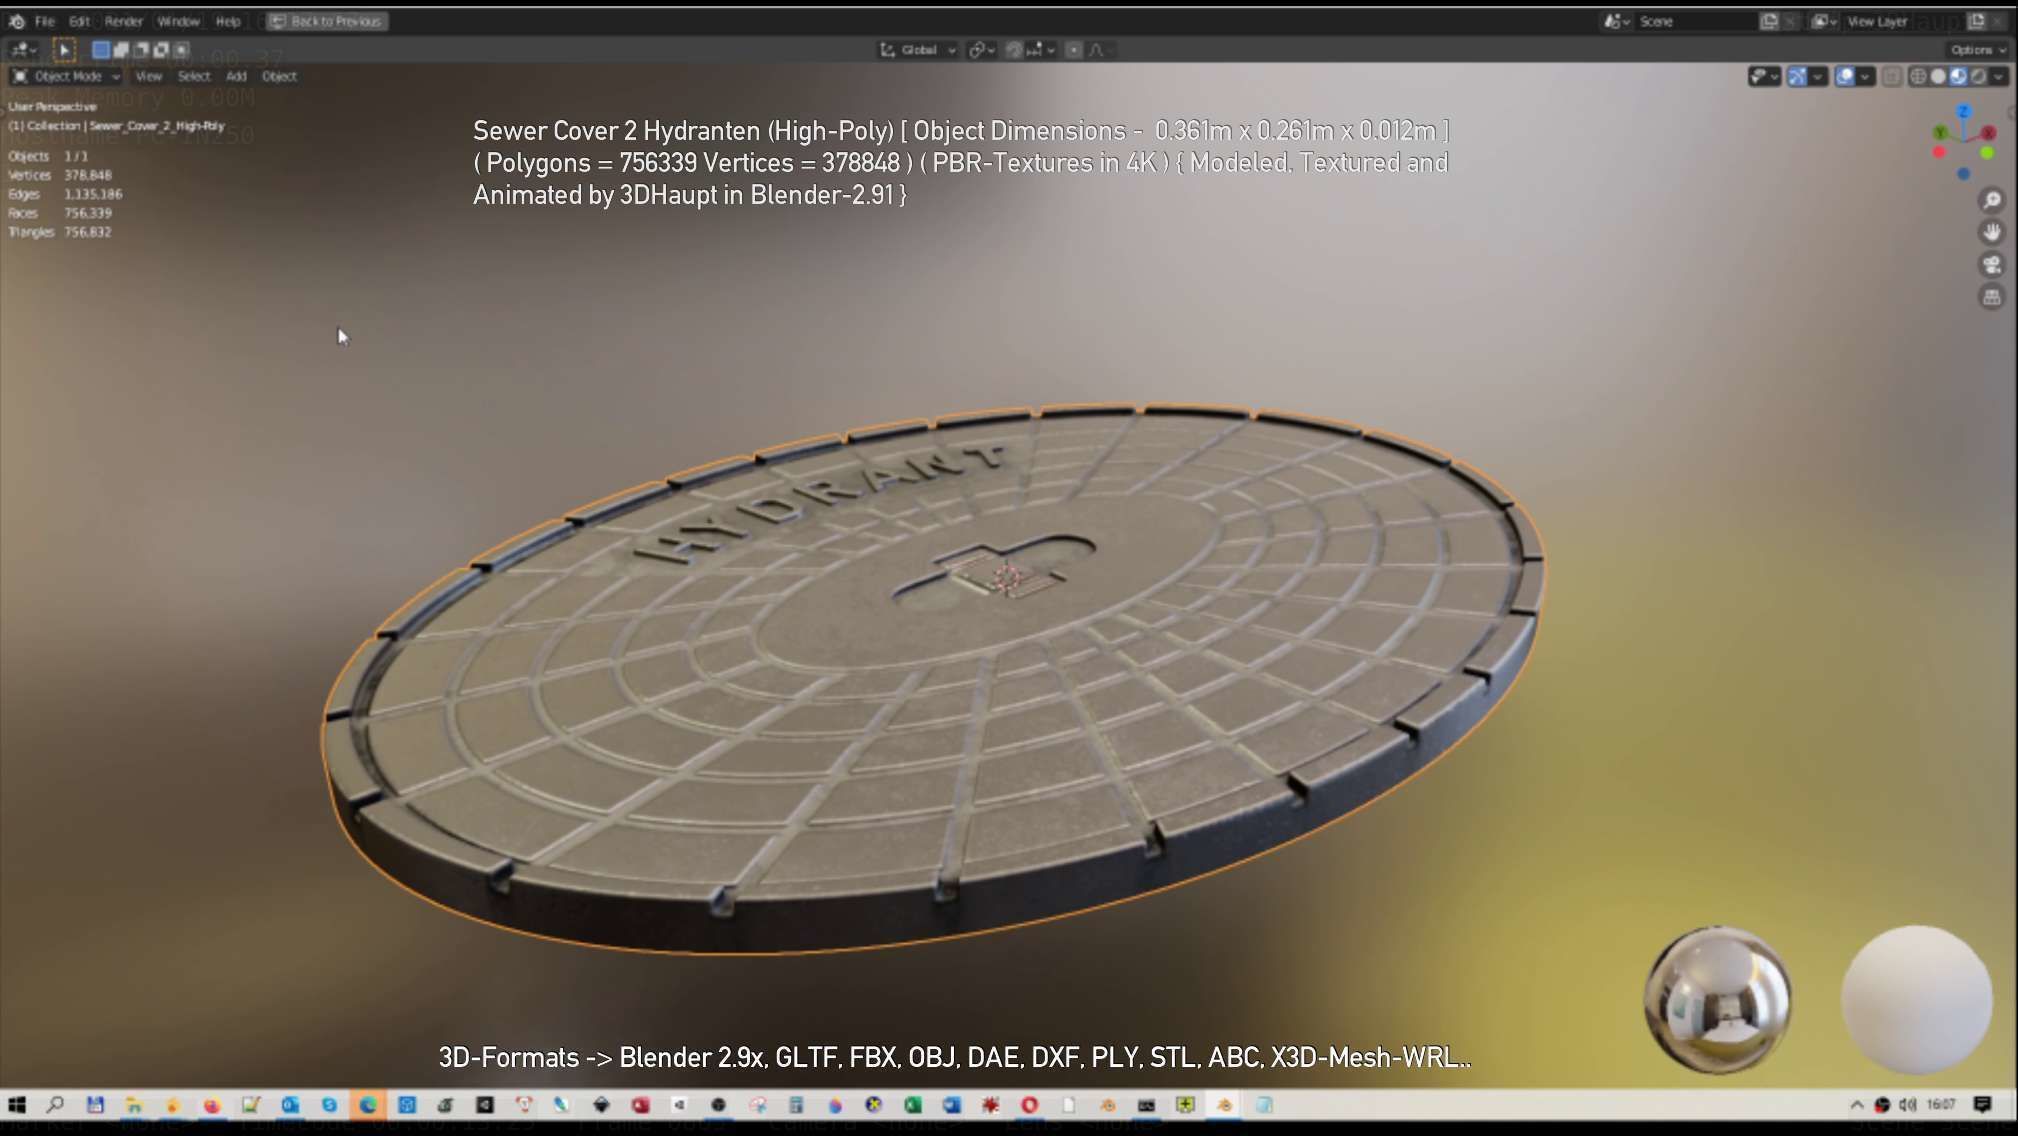The width and height of the screenshot is (2018, 1136).
Task: Open the Window menu
Action: [178, 21]
